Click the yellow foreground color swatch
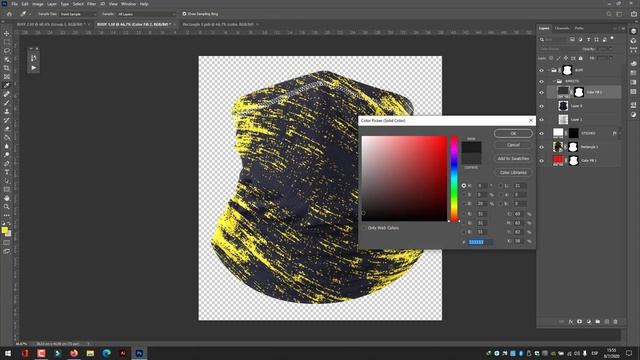The image size is (640, 360). [4, 230]
